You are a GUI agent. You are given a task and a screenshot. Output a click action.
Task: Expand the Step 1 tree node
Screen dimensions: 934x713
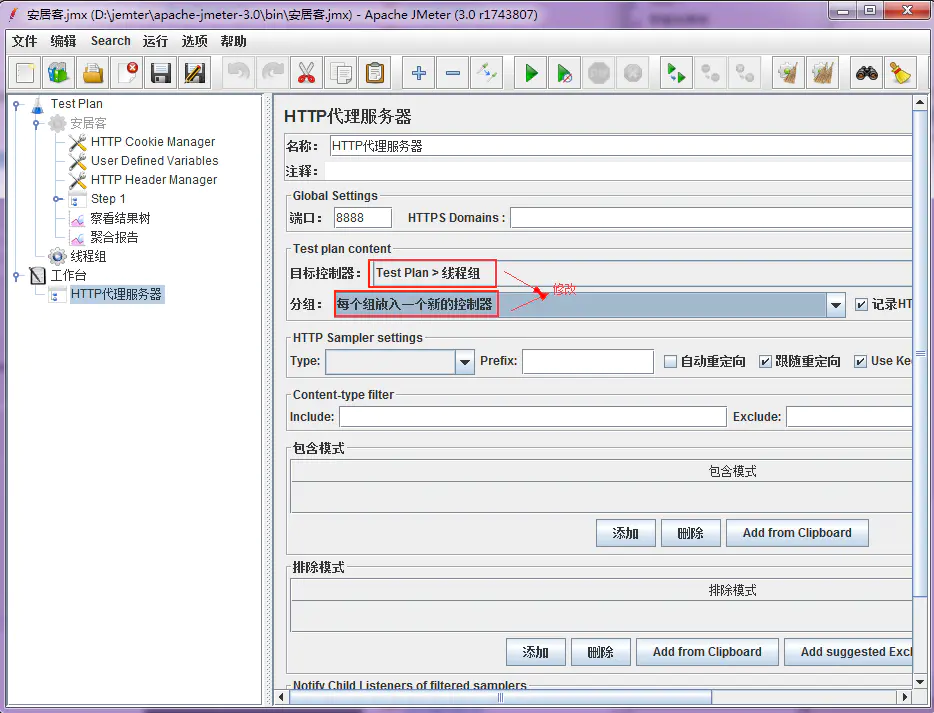click(57, 199)
